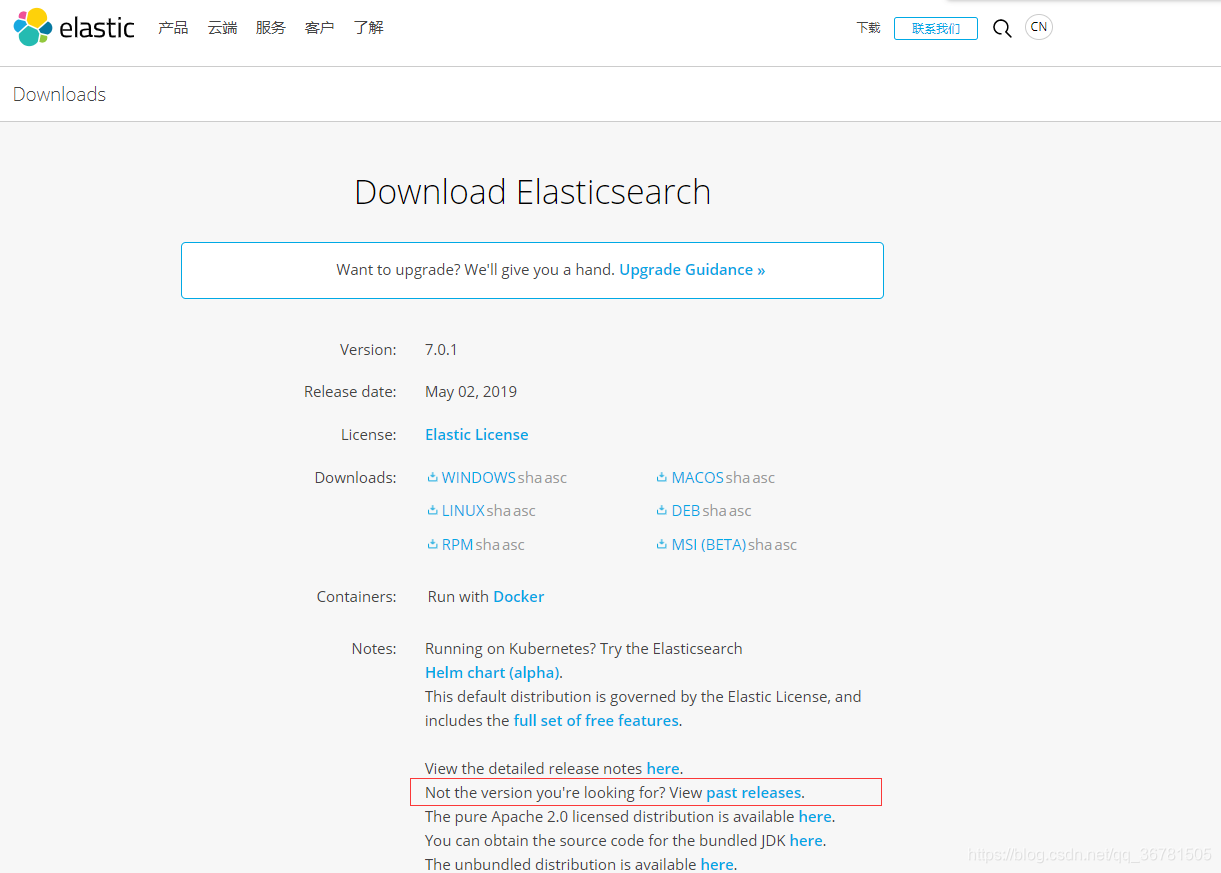Click the 下载 link in header
The width and height of the screenshot is (1221, 873).
point(868,28)
